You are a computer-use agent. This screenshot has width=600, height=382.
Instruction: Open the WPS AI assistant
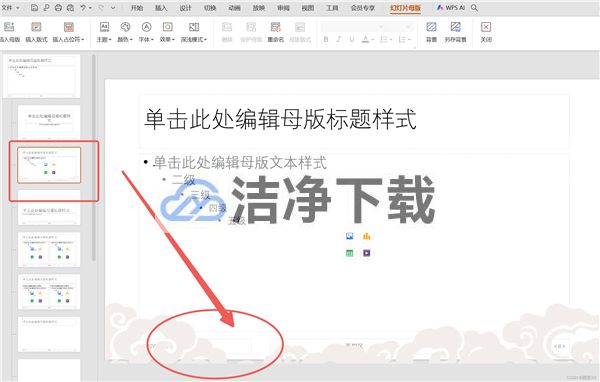451,7
